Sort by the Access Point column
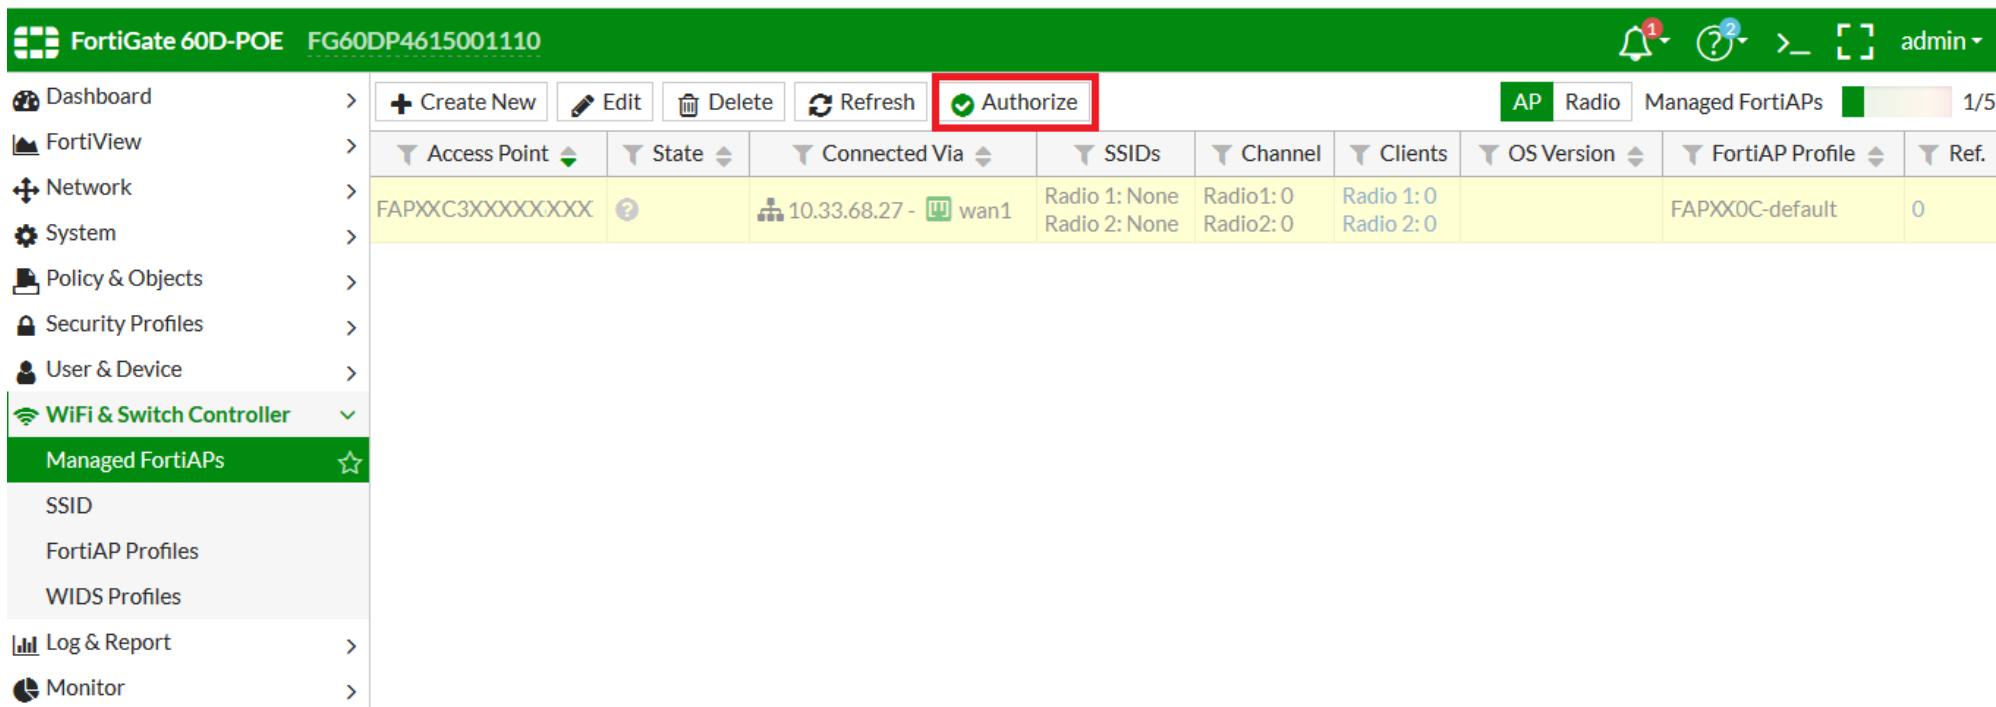This screenshot has height=707, width=1996. click(568, 155)
